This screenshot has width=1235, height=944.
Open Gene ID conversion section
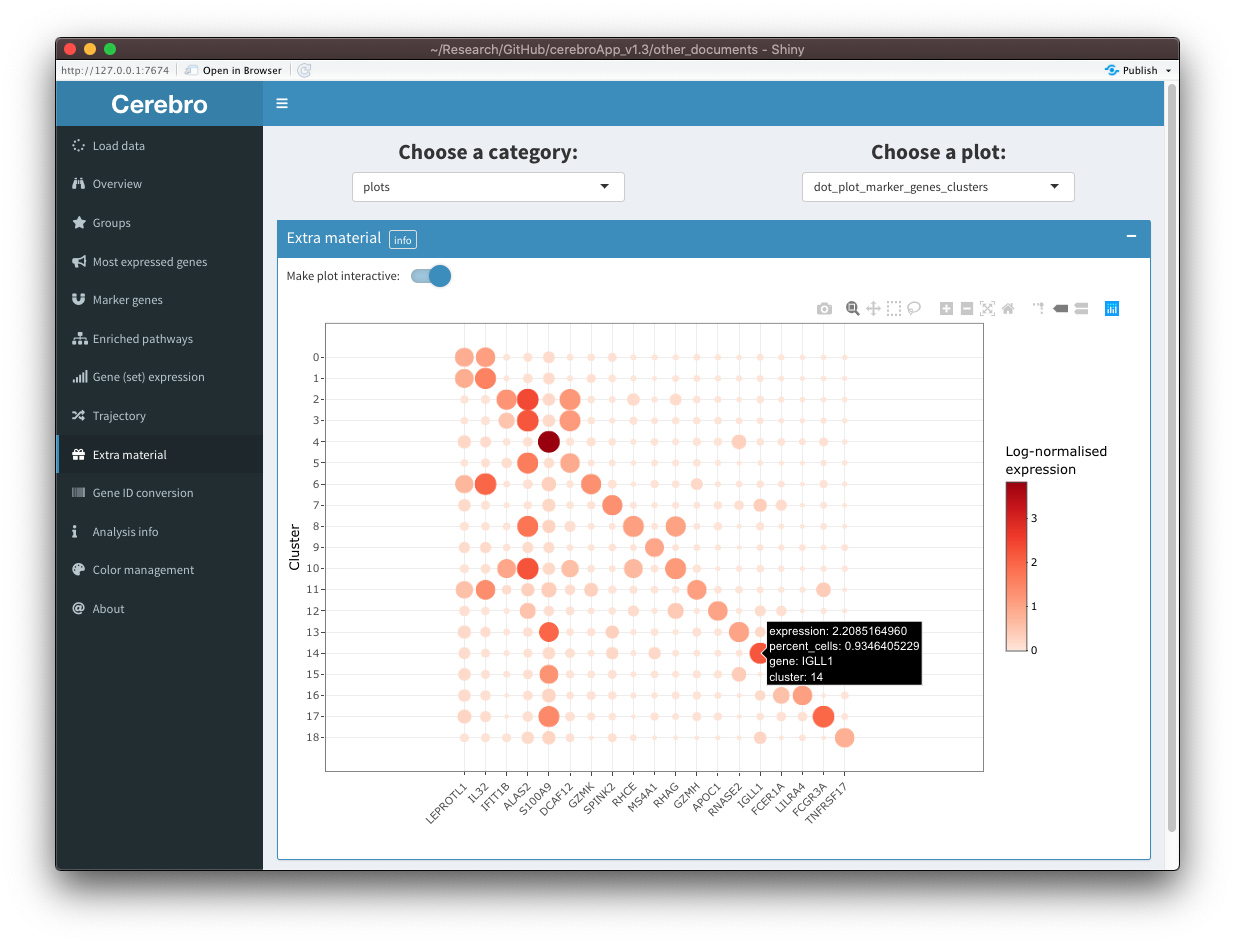tap(159, 493)
